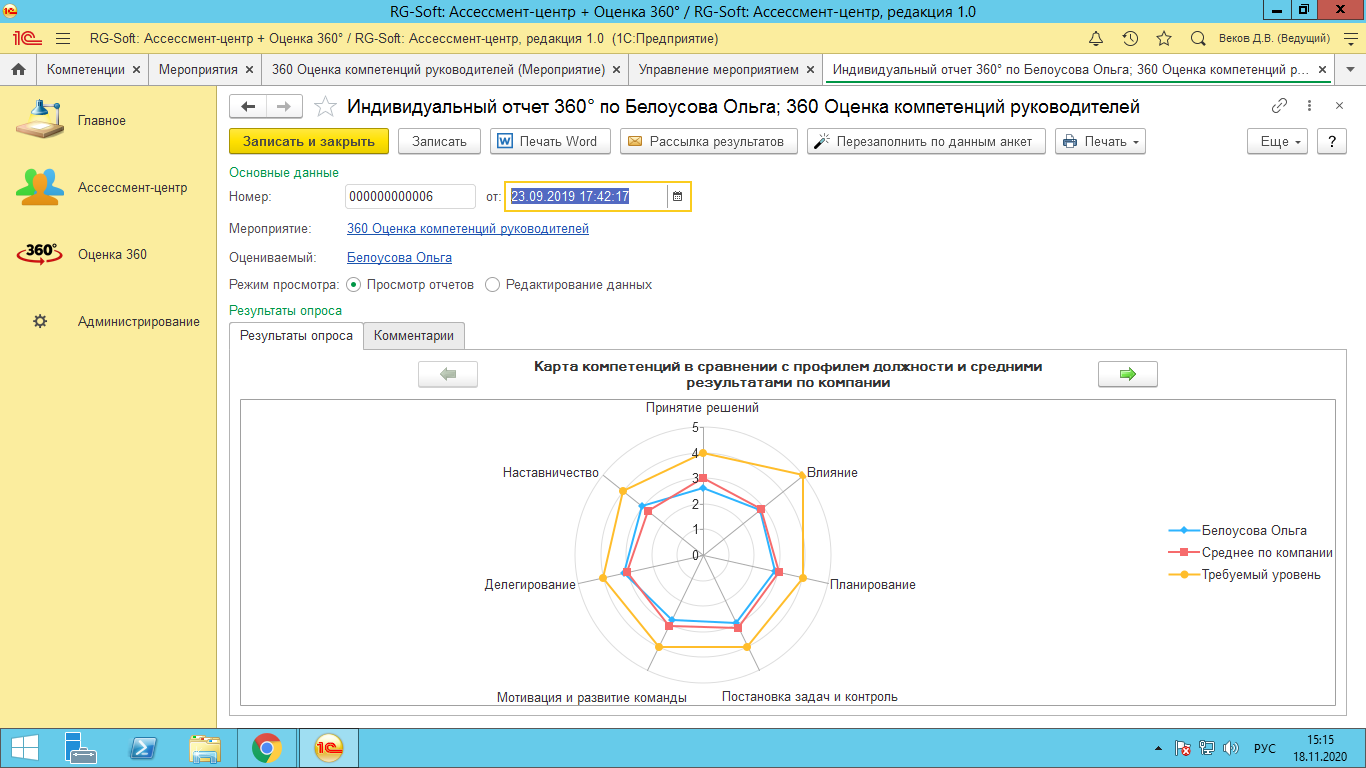Switch to the Комментарии tab
This screenshot has height=768, width=1366.
tap(414, 336)
